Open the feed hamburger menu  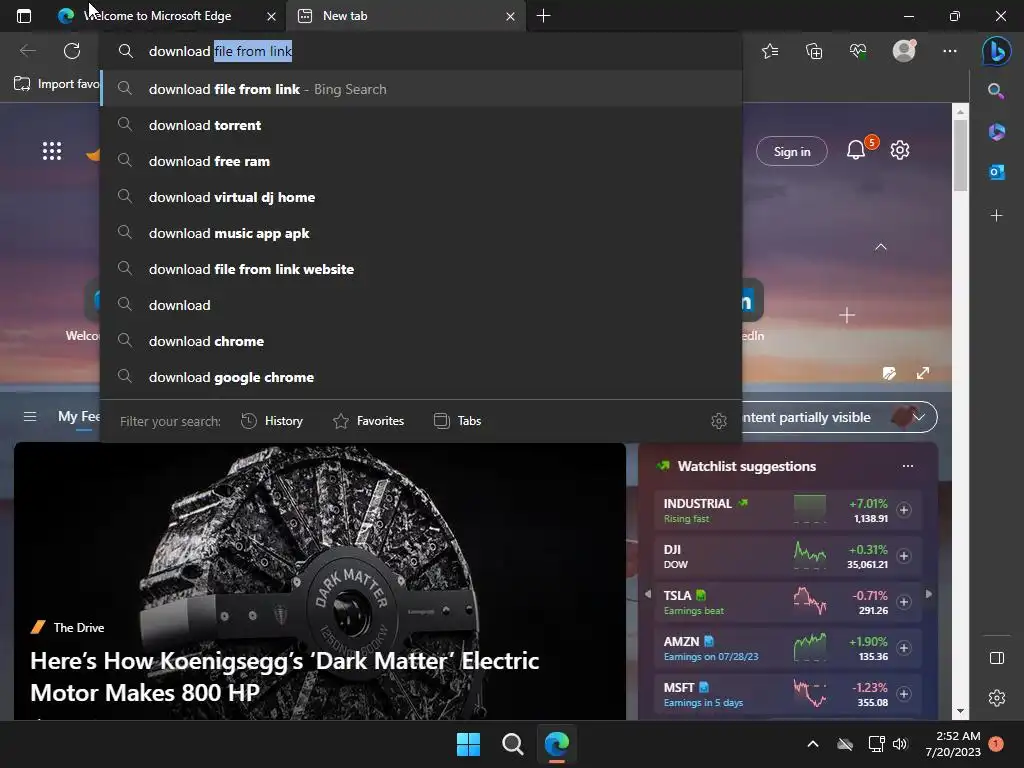click(30, 417)
